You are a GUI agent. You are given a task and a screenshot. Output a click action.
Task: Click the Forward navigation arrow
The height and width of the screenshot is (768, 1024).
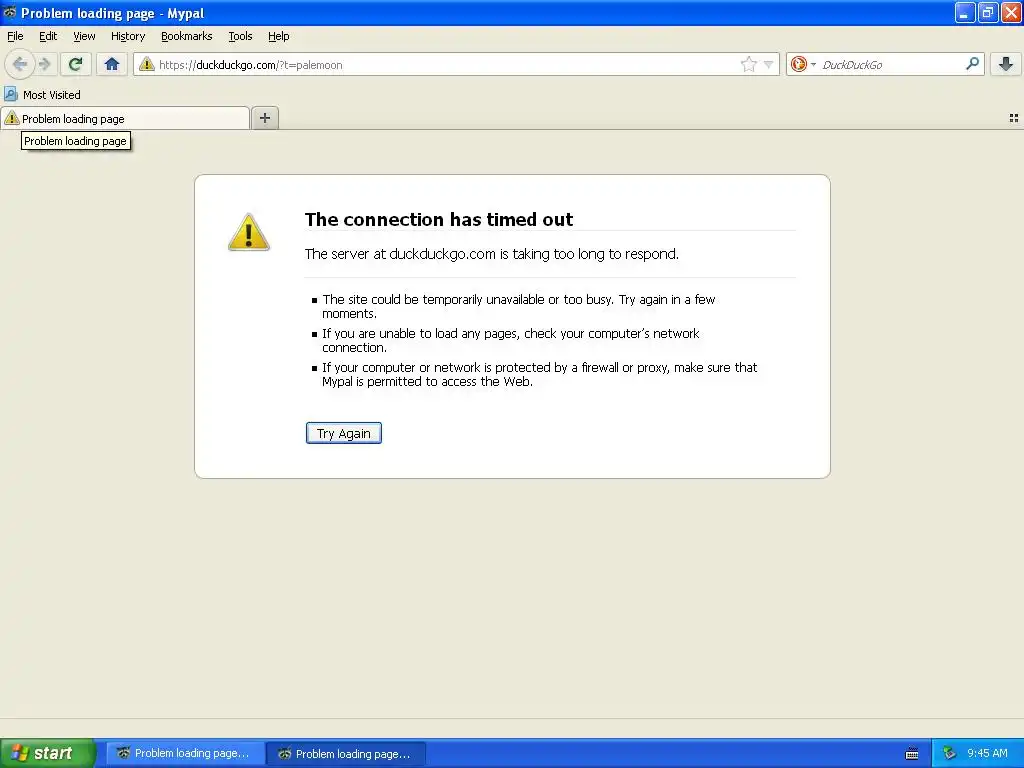coord(44,64)
